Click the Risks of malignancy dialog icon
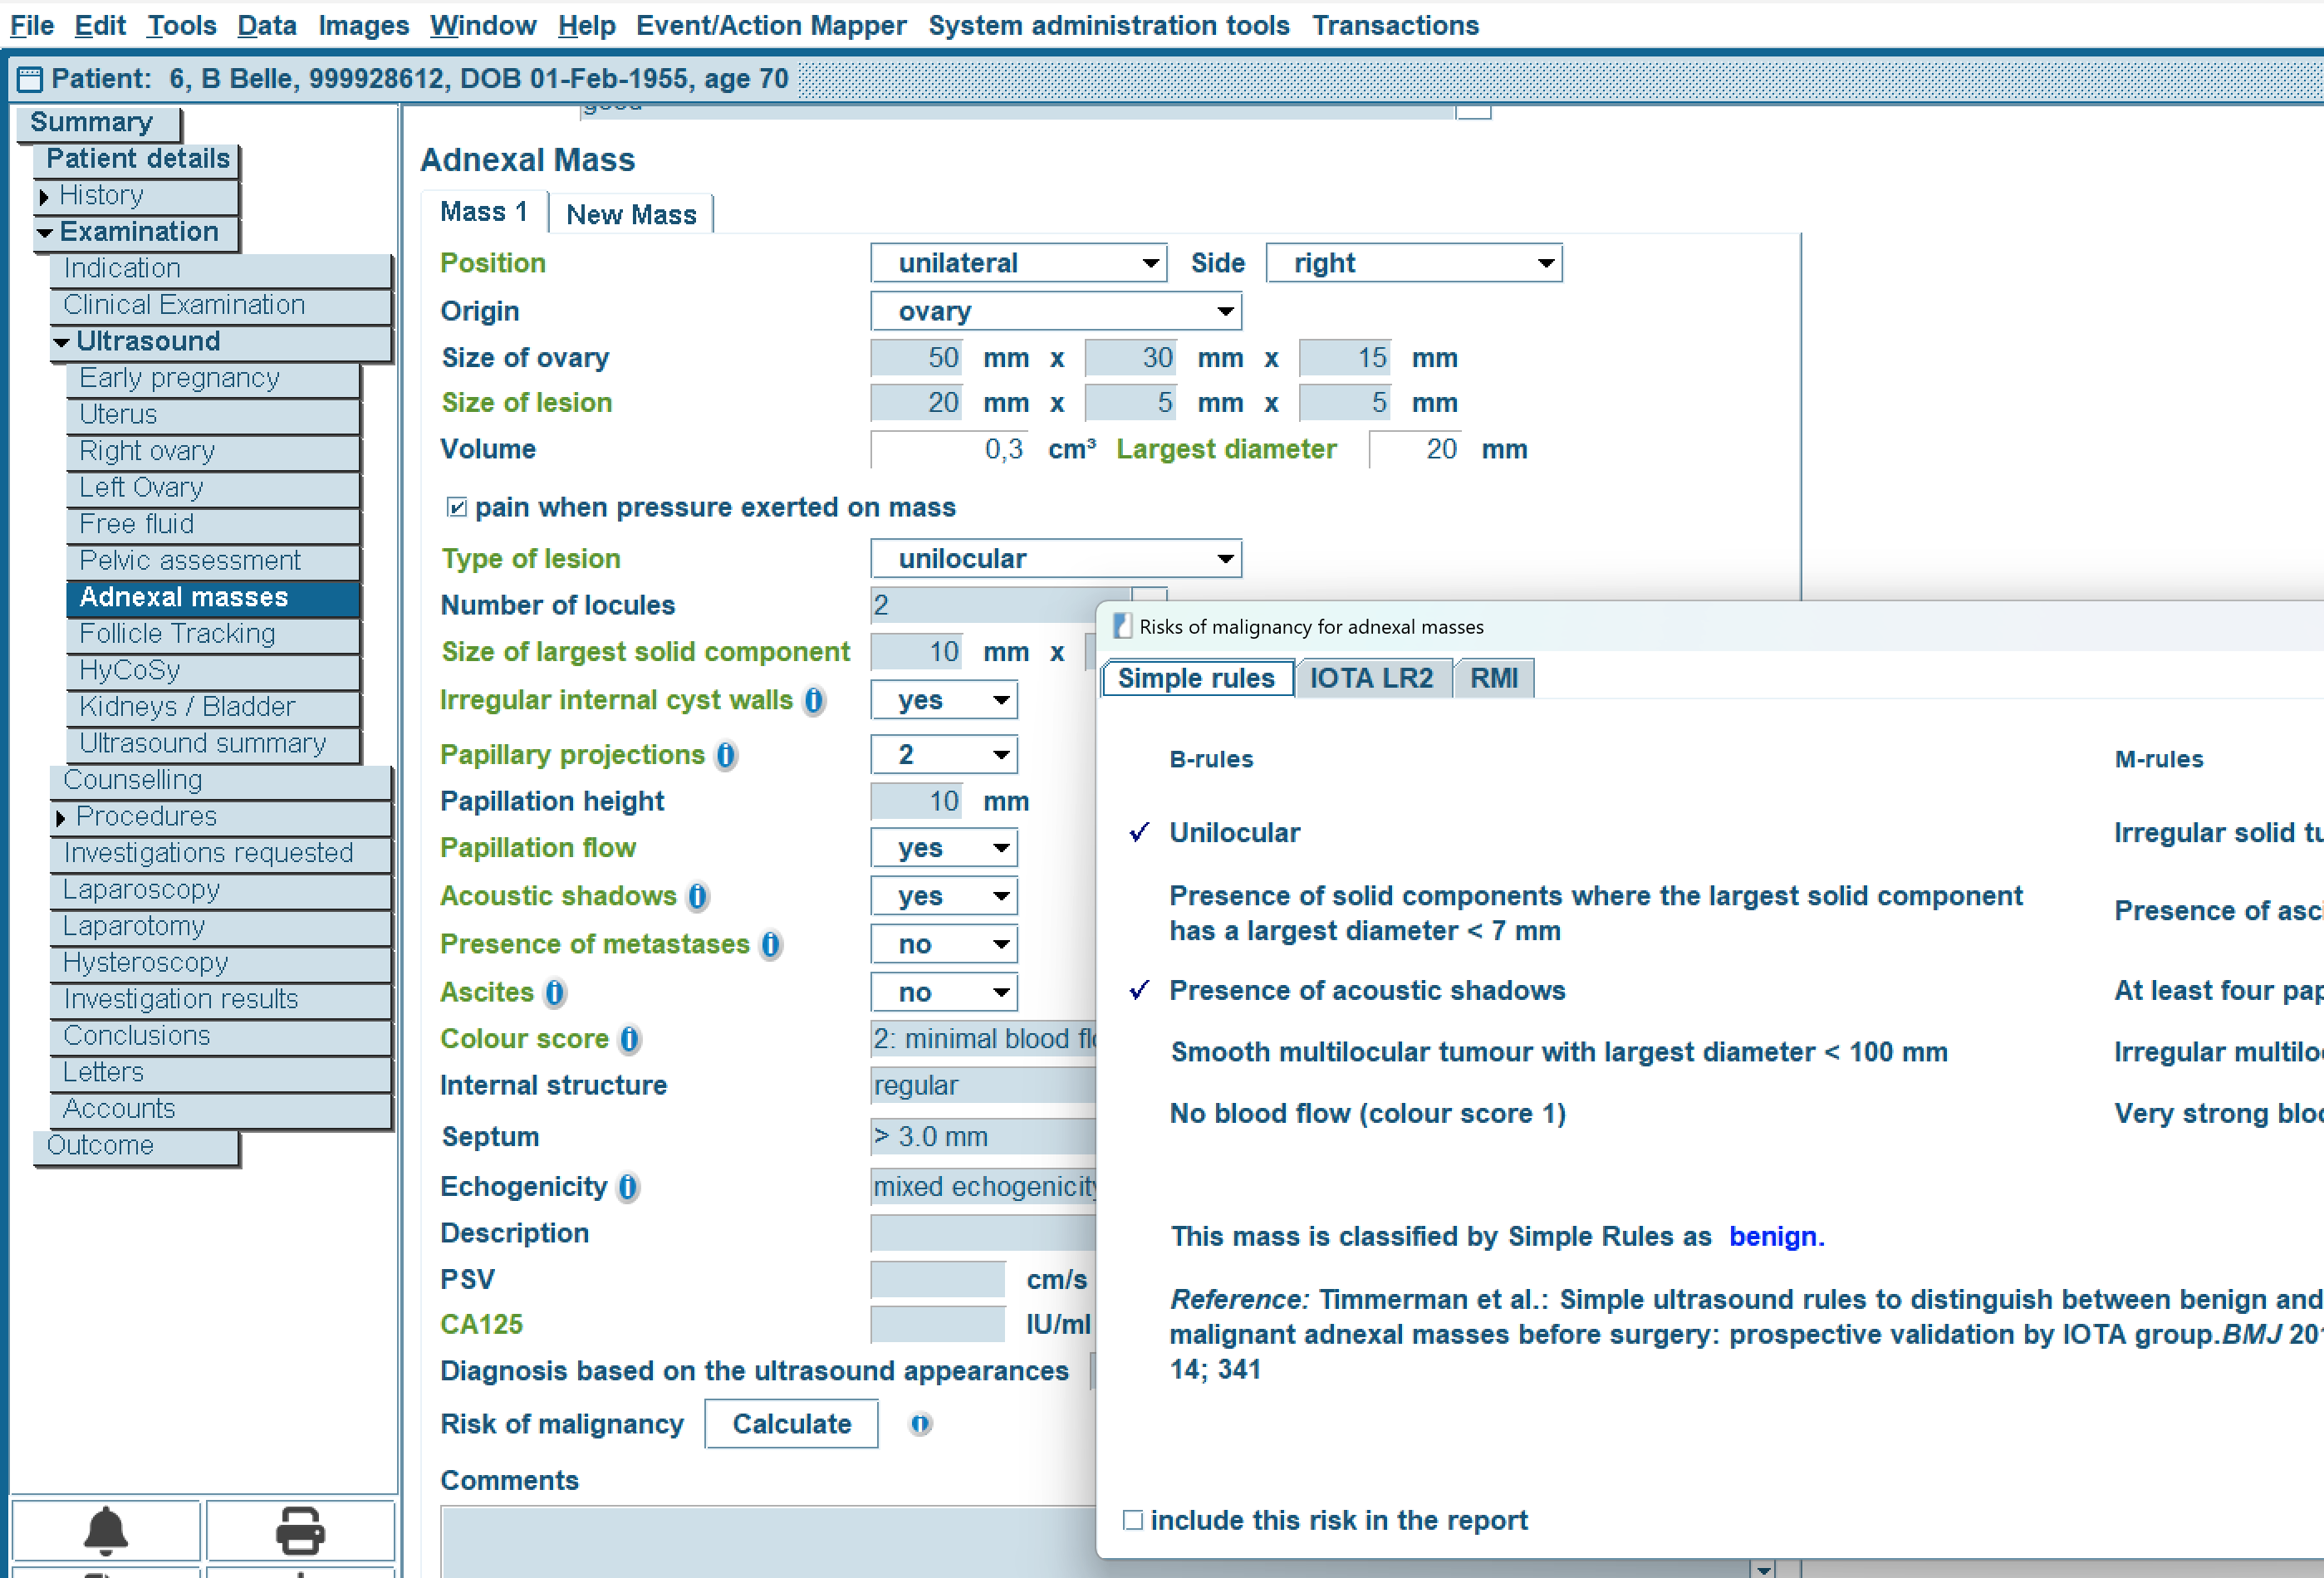The height and width of the screenshot is (1578, 2324). click(x=1122, y=626)
